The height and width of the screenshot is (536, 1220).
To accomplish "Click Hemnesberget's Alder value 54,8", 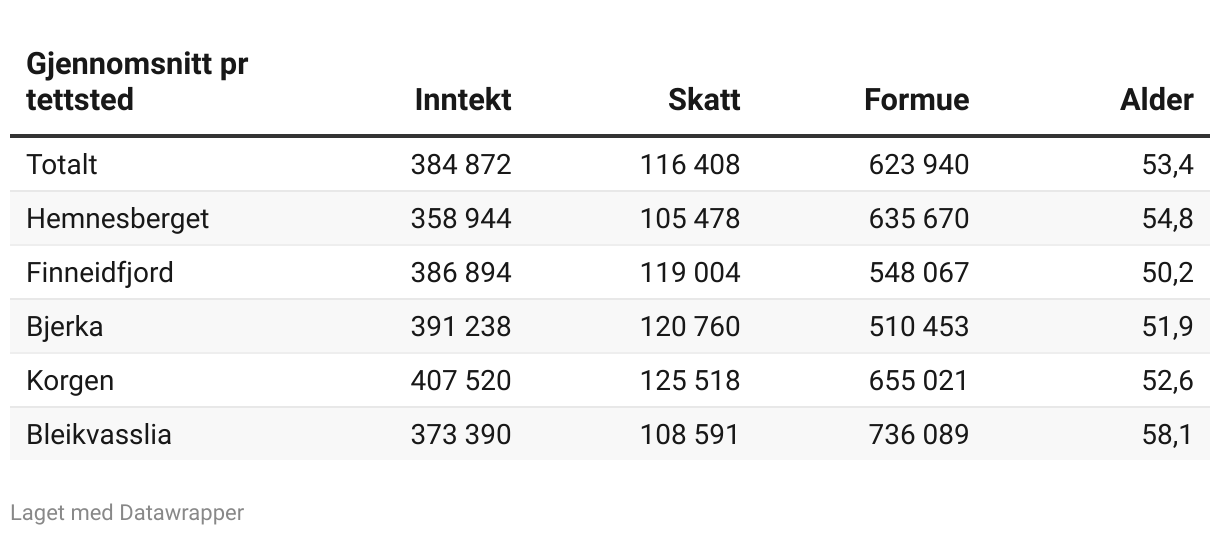I will 1167,218.
